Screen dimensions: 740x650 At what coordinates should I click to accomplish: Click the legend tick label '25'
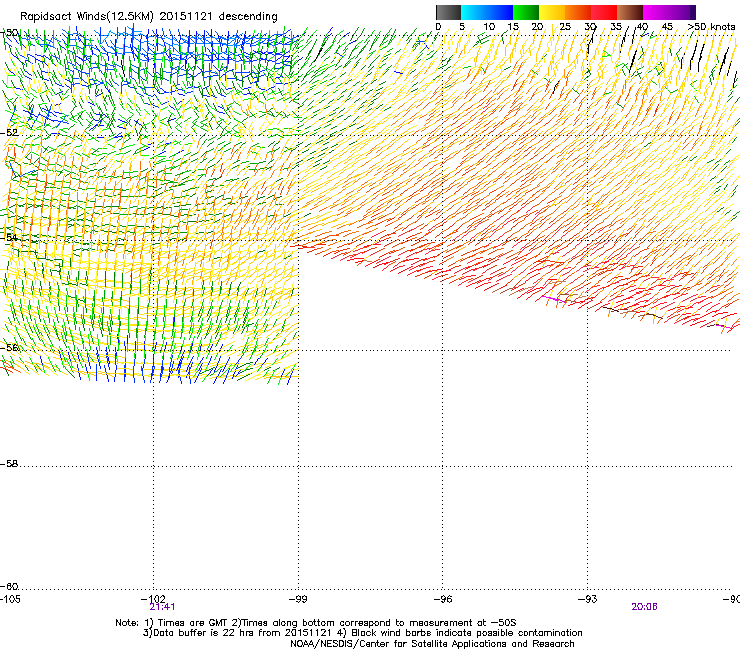click(564, 27)
